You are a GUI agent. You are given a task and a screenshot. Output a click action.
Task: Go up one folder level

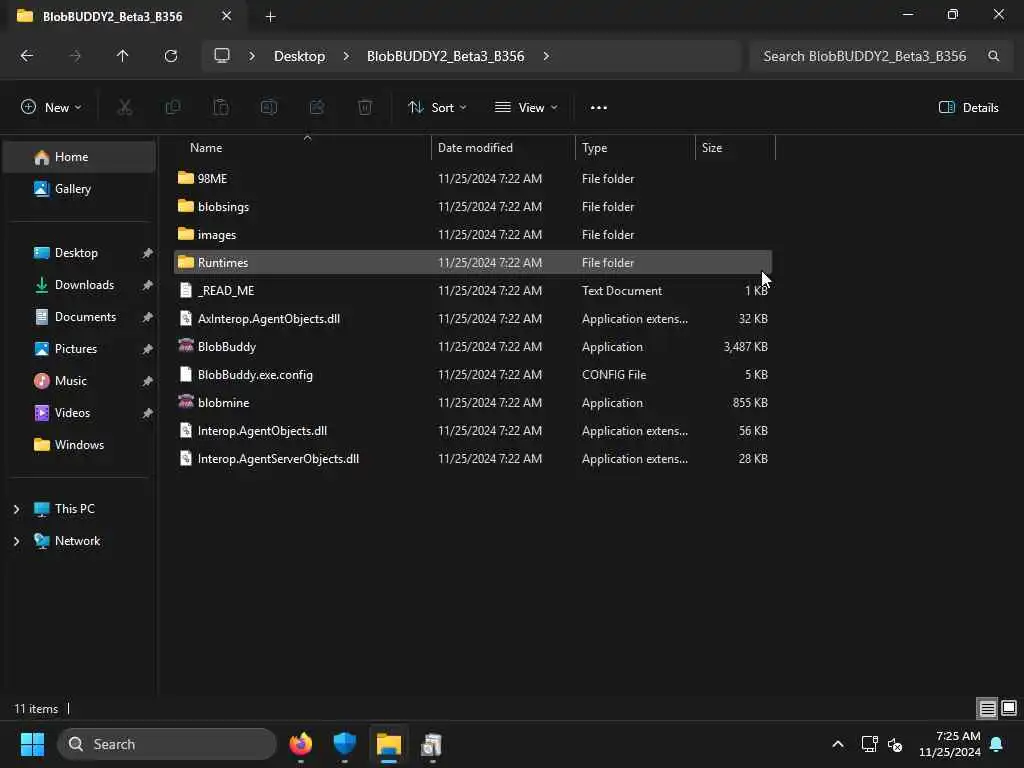[x=122, y=56]
